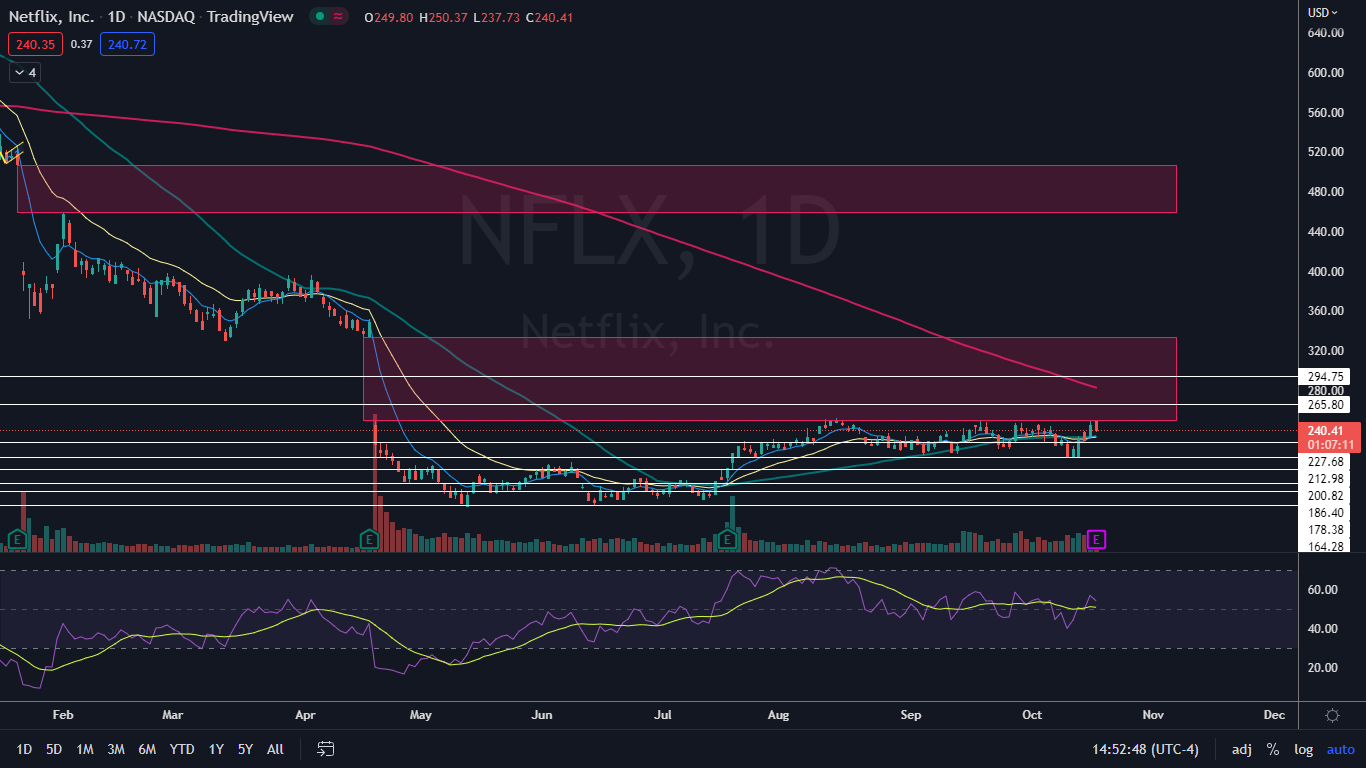Image resolution: width=1366 pixels, height=768 pixels.
Task: Select the 5Y time range
Action: pos(245,749)
